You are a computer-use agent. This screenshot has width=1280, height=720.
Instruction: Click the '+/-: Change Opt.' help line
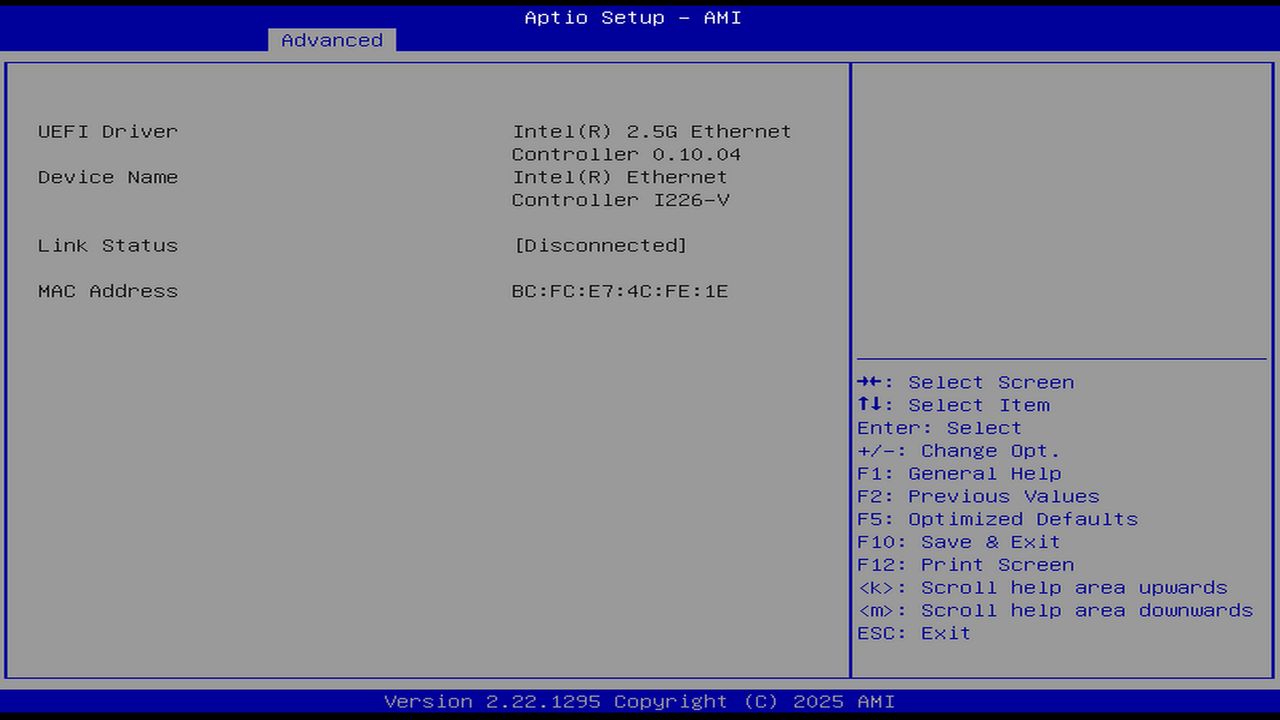click(x=959, y=451)
